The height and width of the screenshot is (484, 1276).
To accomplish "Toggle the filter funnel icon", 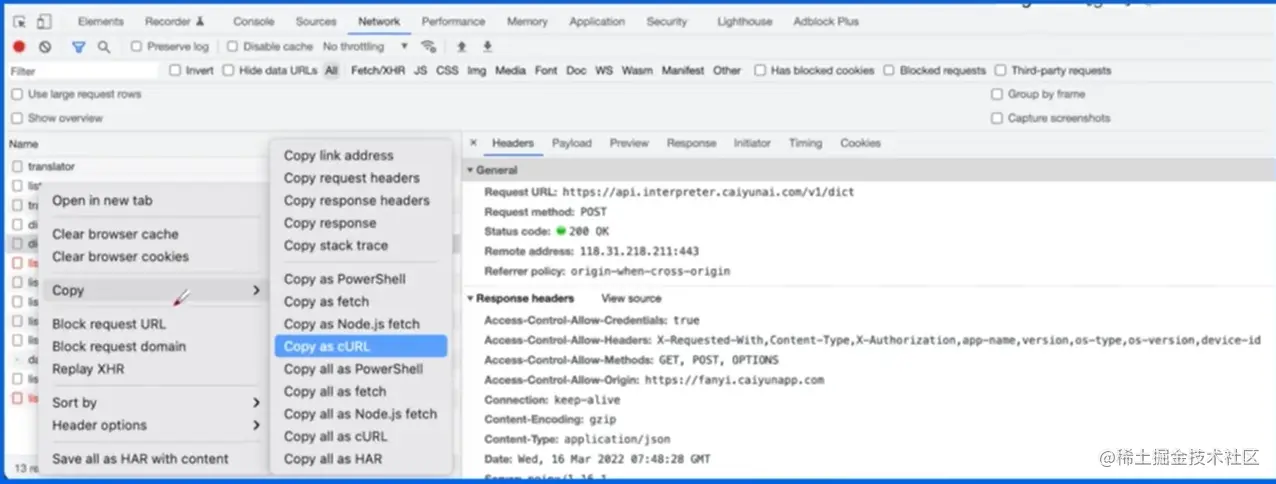I will (x=78, y=46).
